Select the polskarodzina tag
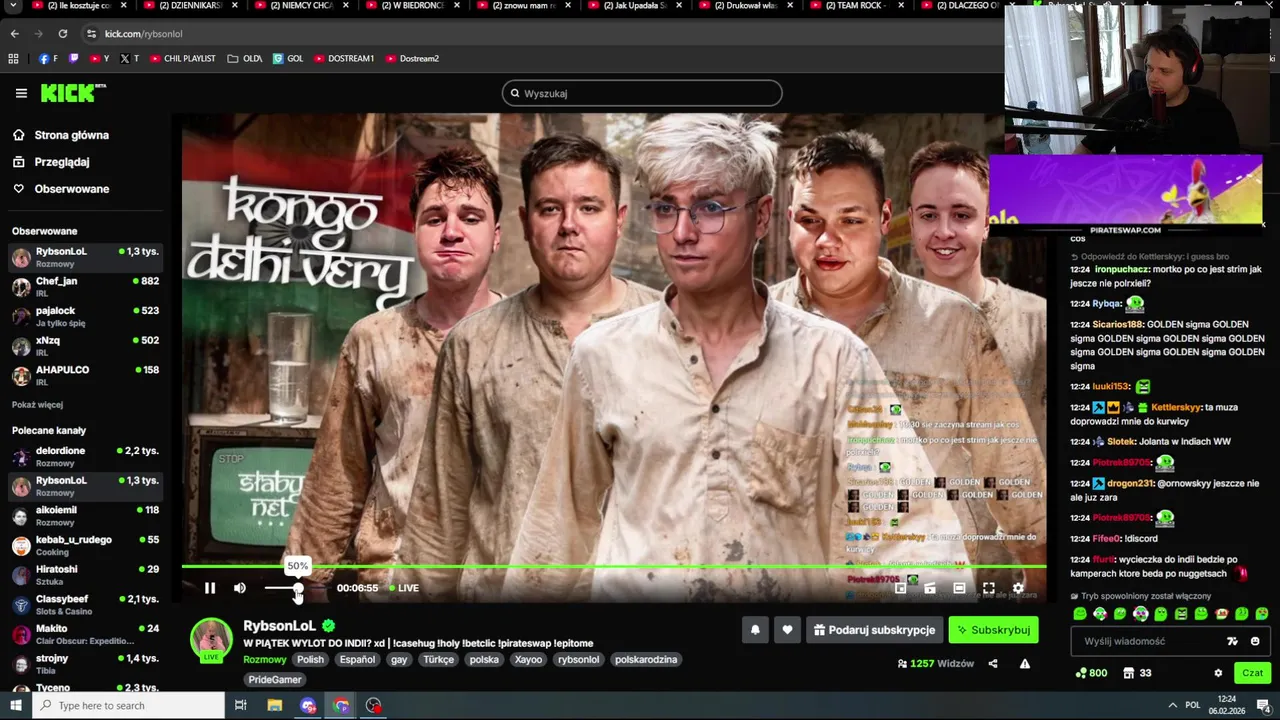Viewport: 1280px width, 720px height. click(x=646, y=660)
